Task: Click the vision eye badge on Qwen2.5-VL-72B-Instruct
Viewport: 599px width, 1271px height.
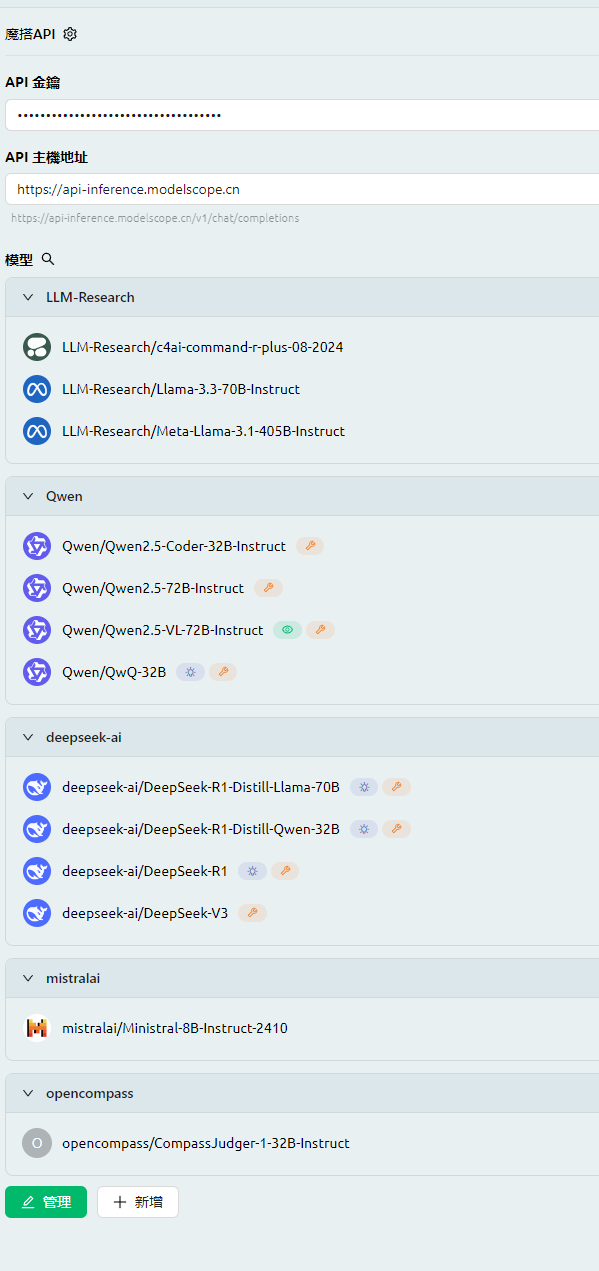Action: coord(287,630)
